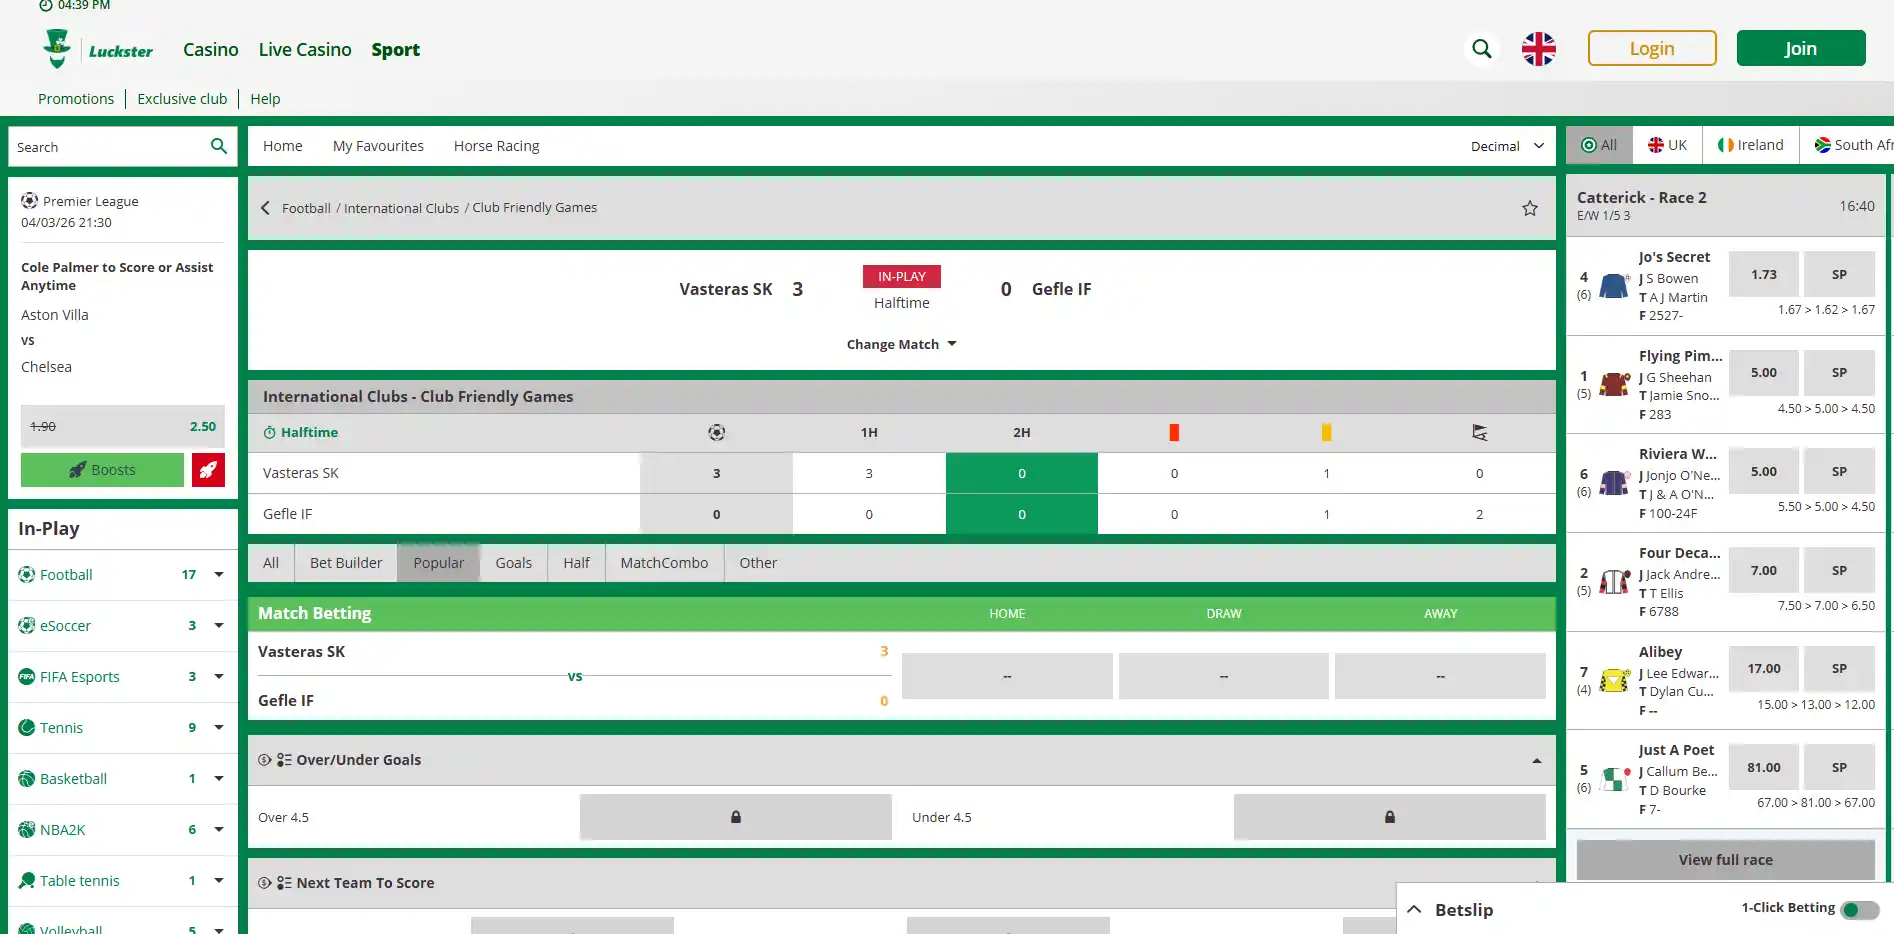This screenshot has height=934, width=1894.
Task: Click the Join button
Action: (x=1800, y=48)
